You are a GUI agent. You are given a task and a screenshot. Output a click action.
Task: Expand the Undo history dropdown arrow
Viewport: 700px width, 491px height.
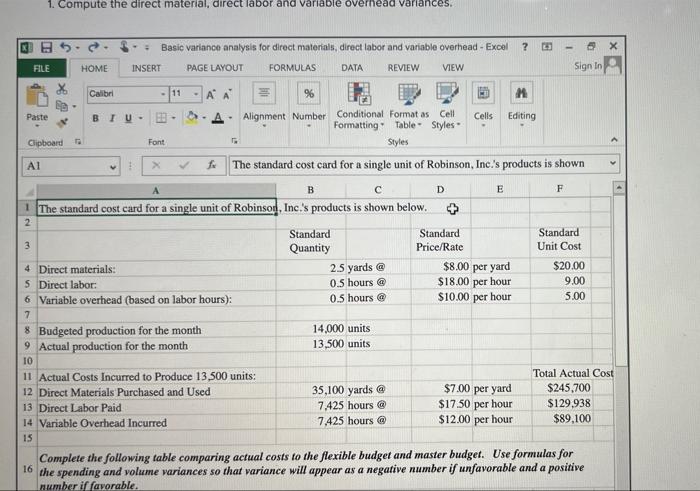(78, 47)
